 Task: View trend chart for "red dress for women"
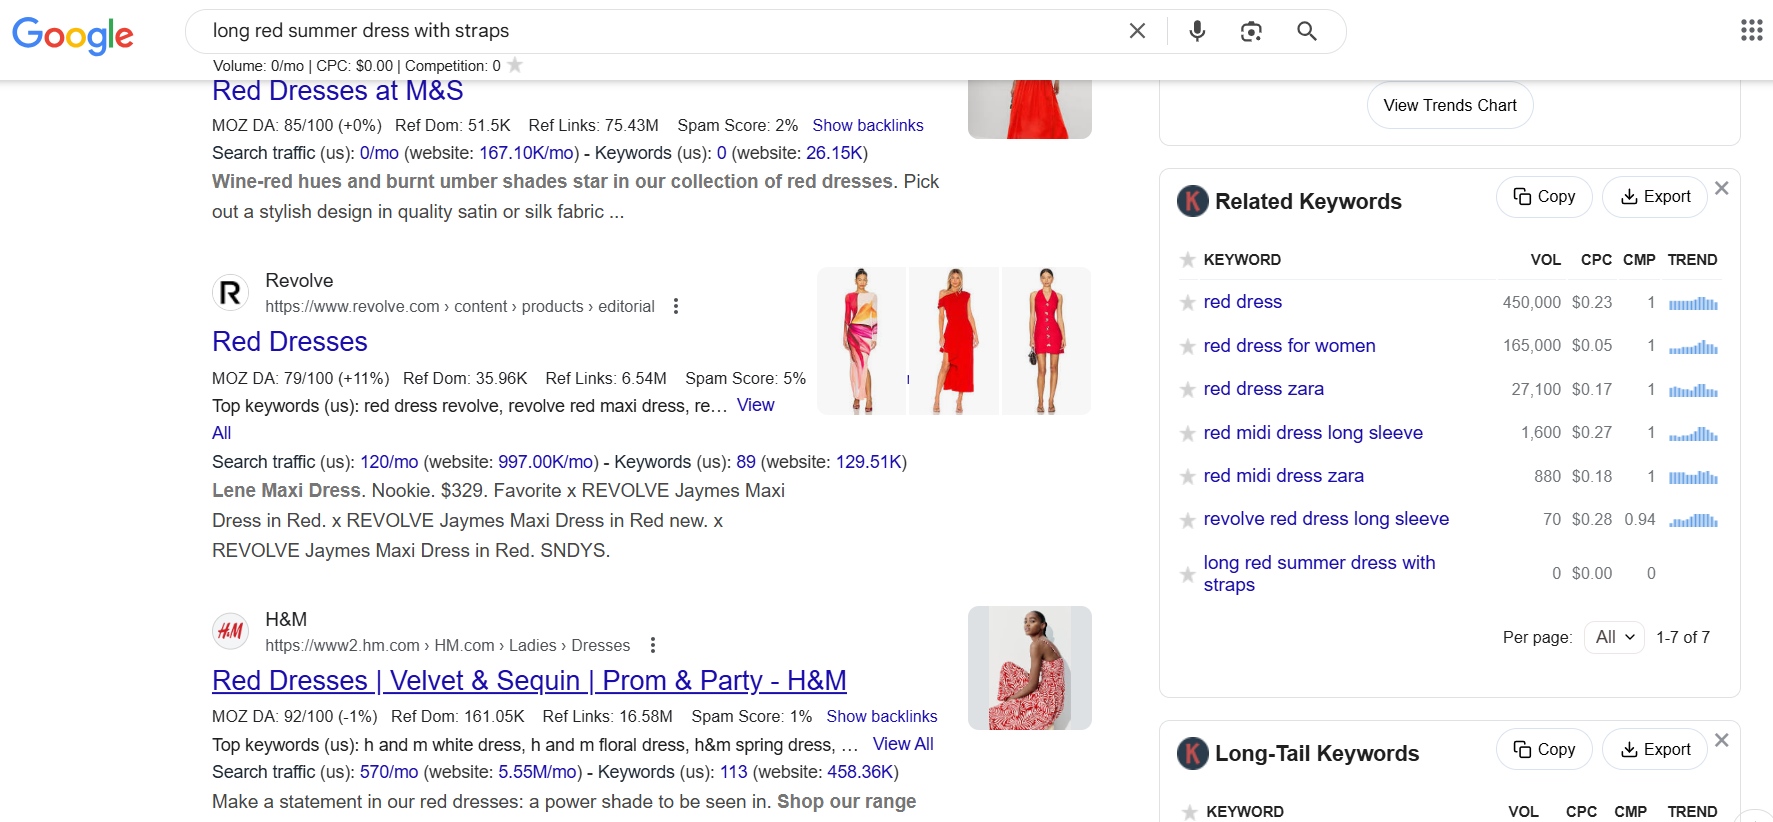[1693, 346]
